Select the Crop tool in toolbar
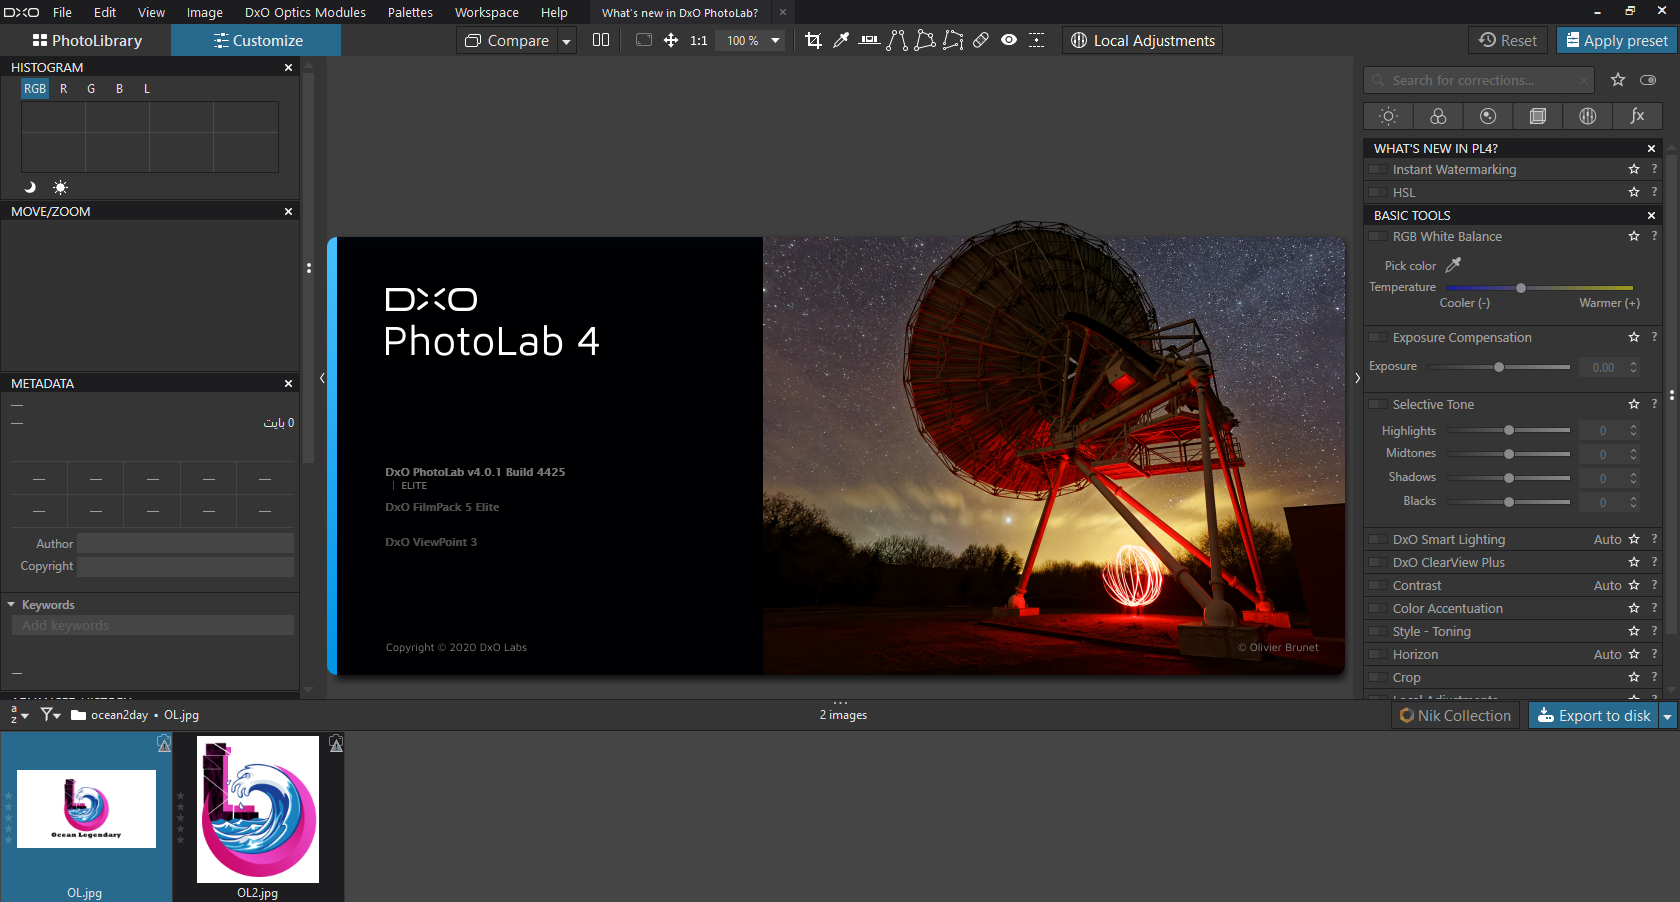The image size is (1680, 902). tap(813, 40)
